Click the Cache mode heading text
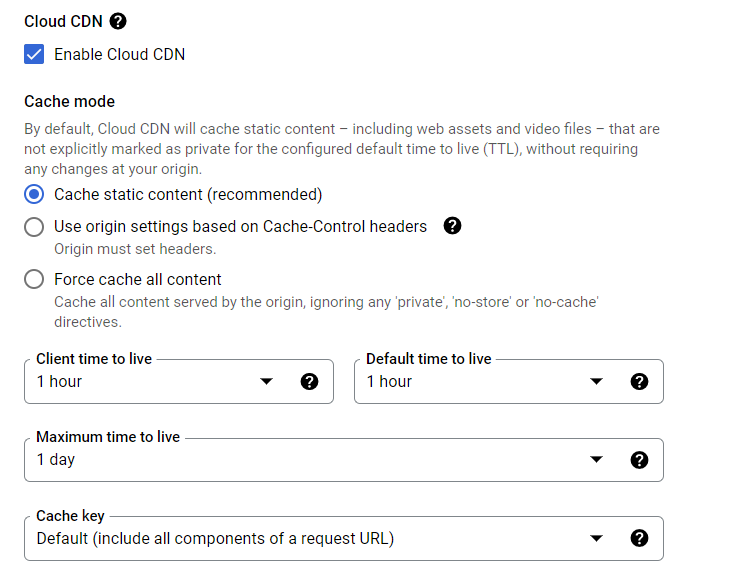The width and height of the screenshot is (730, 586). click(69, 101)
